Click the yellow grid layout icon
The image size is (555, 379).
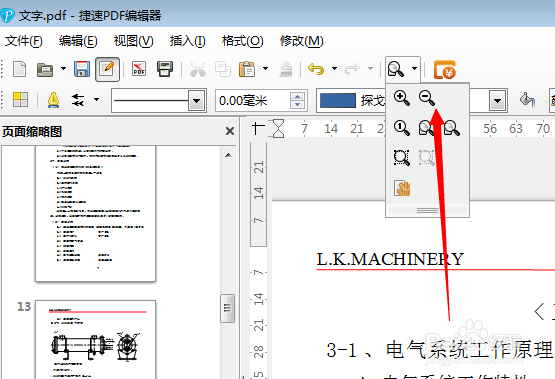click(20, 99)
